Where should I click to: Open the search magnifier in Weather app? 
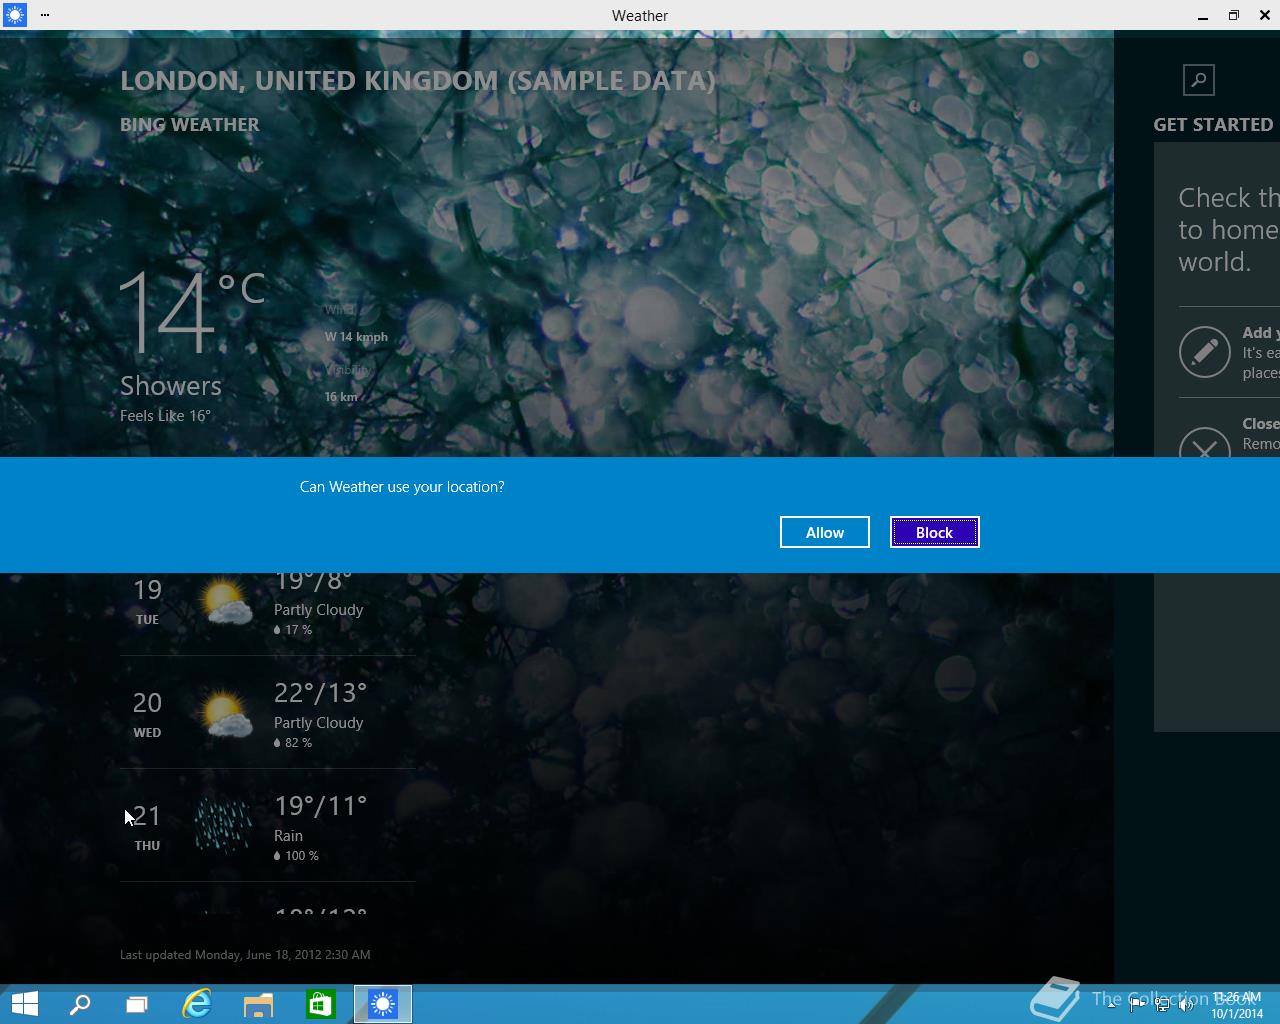[x=1198, y=80]
